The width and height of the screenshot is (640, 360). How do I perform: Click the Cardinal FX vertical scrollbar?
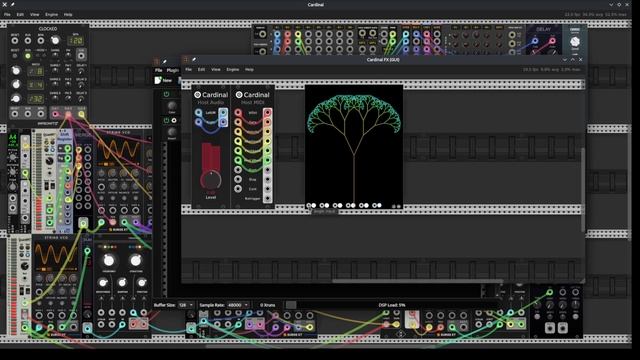pyautogui.click(x=582, y=189)
